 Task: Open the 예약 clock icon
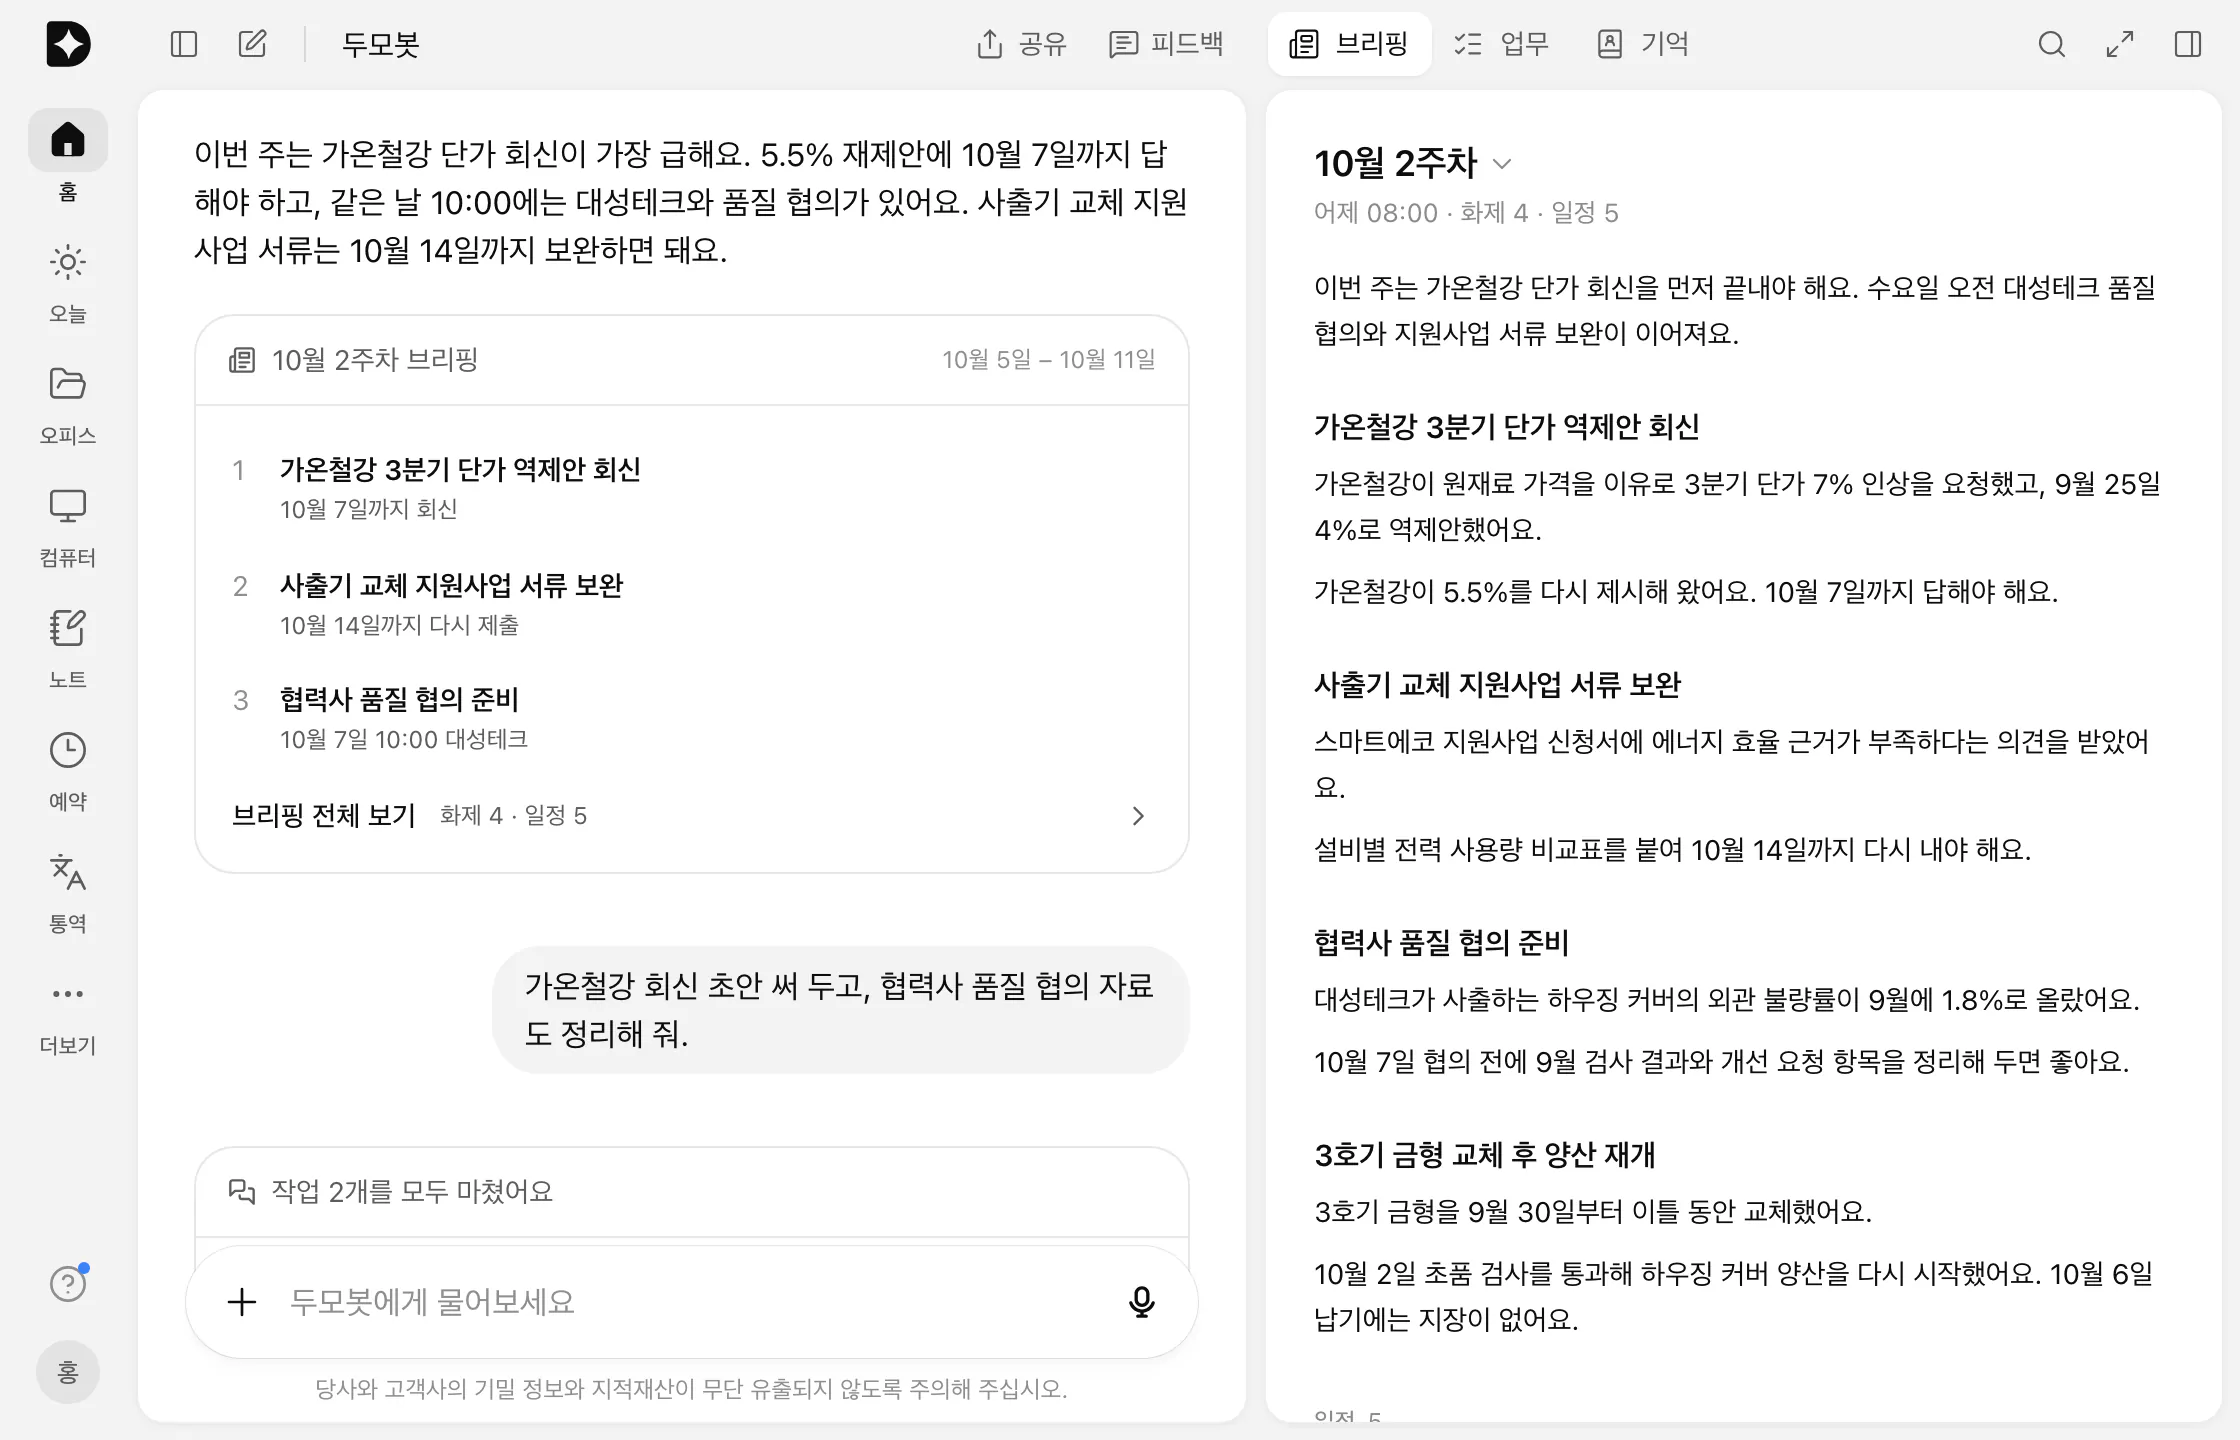pos(68,750)
